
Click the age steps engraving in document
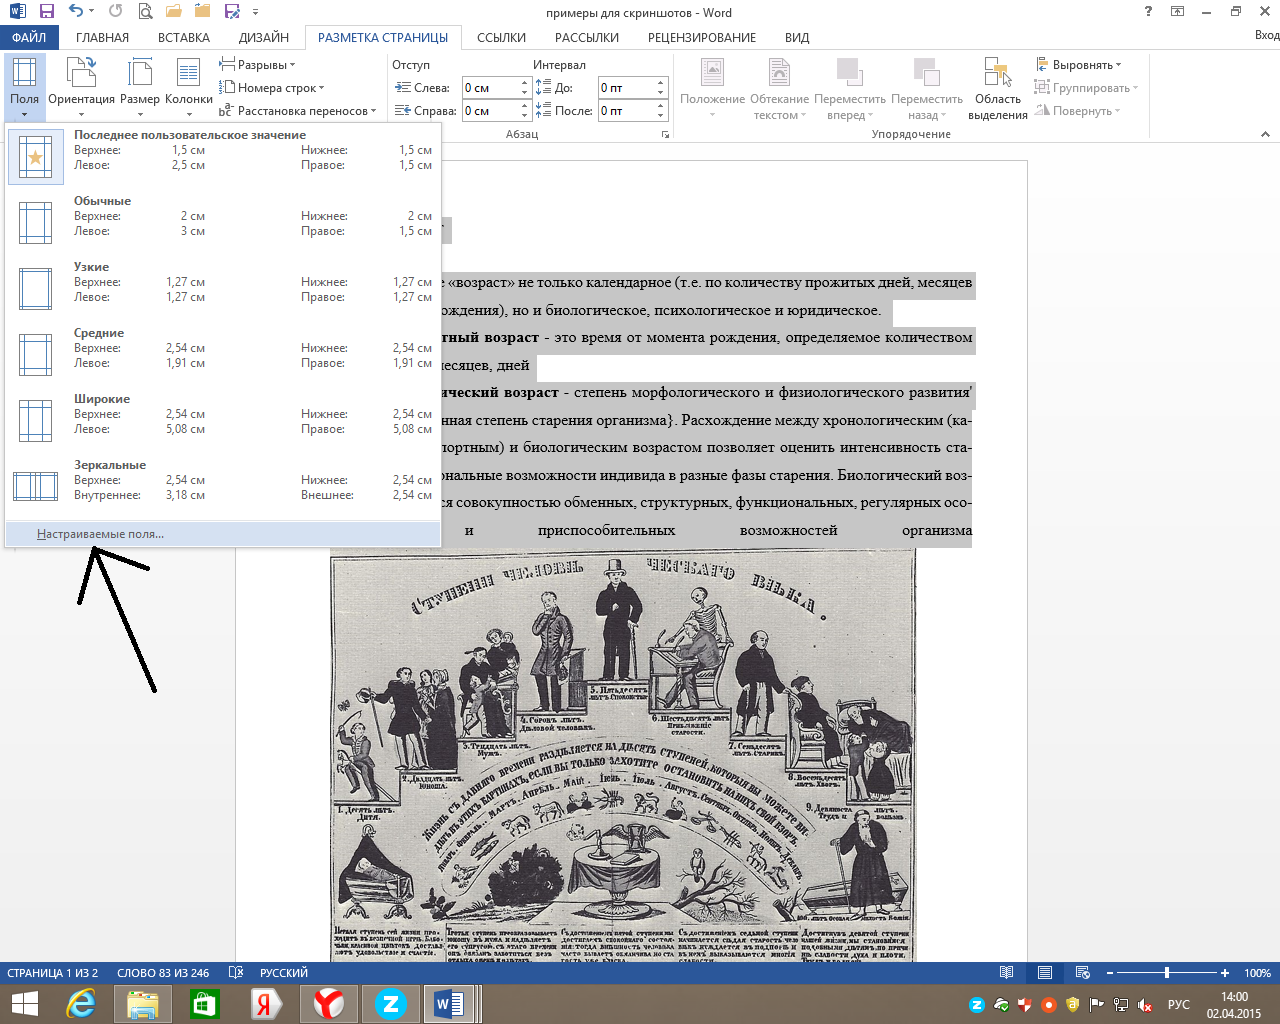click(x=623, y=757)
